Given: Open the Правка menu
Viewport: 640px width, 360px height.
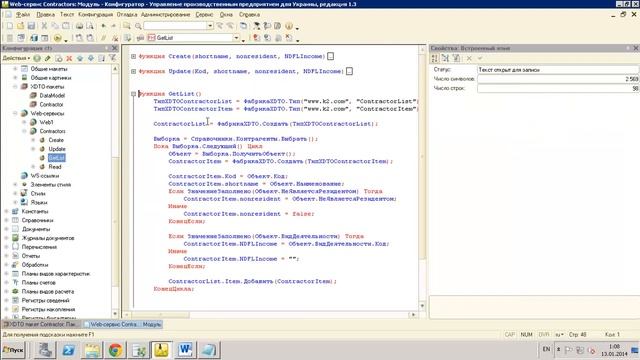Looking at the screenshot, I should (x=45, y=15).
